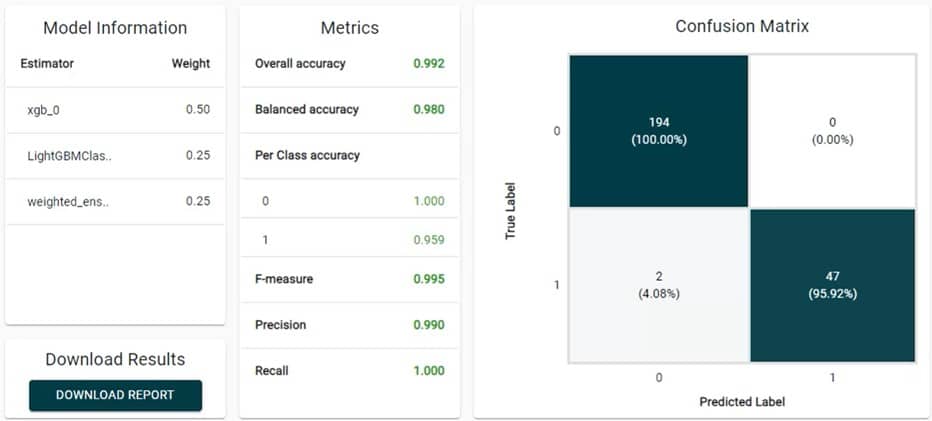Click the false positive cell showing 0
This screenshot has height=421, width=932.
pos(832,130)
